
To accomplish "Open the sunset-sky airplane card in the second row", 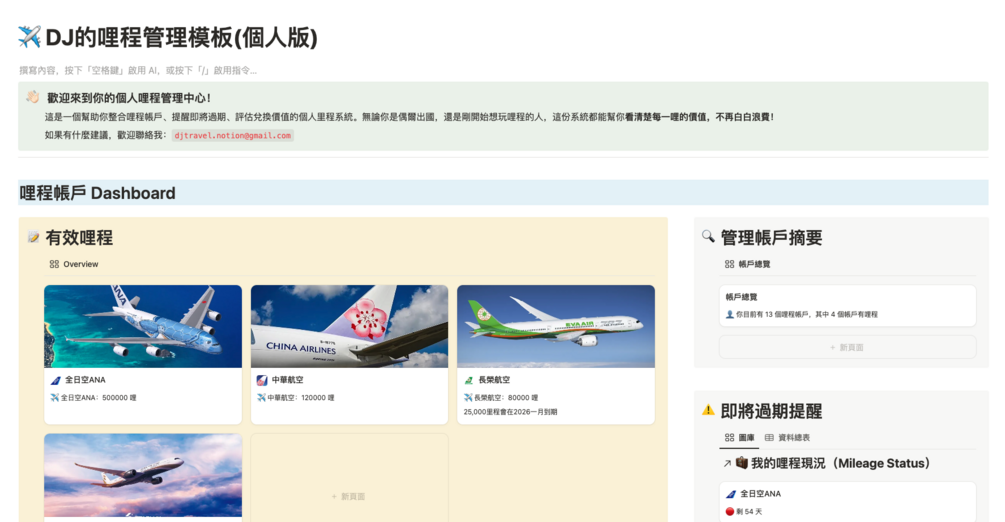I will pyautogui.click(x=143, y=475).
